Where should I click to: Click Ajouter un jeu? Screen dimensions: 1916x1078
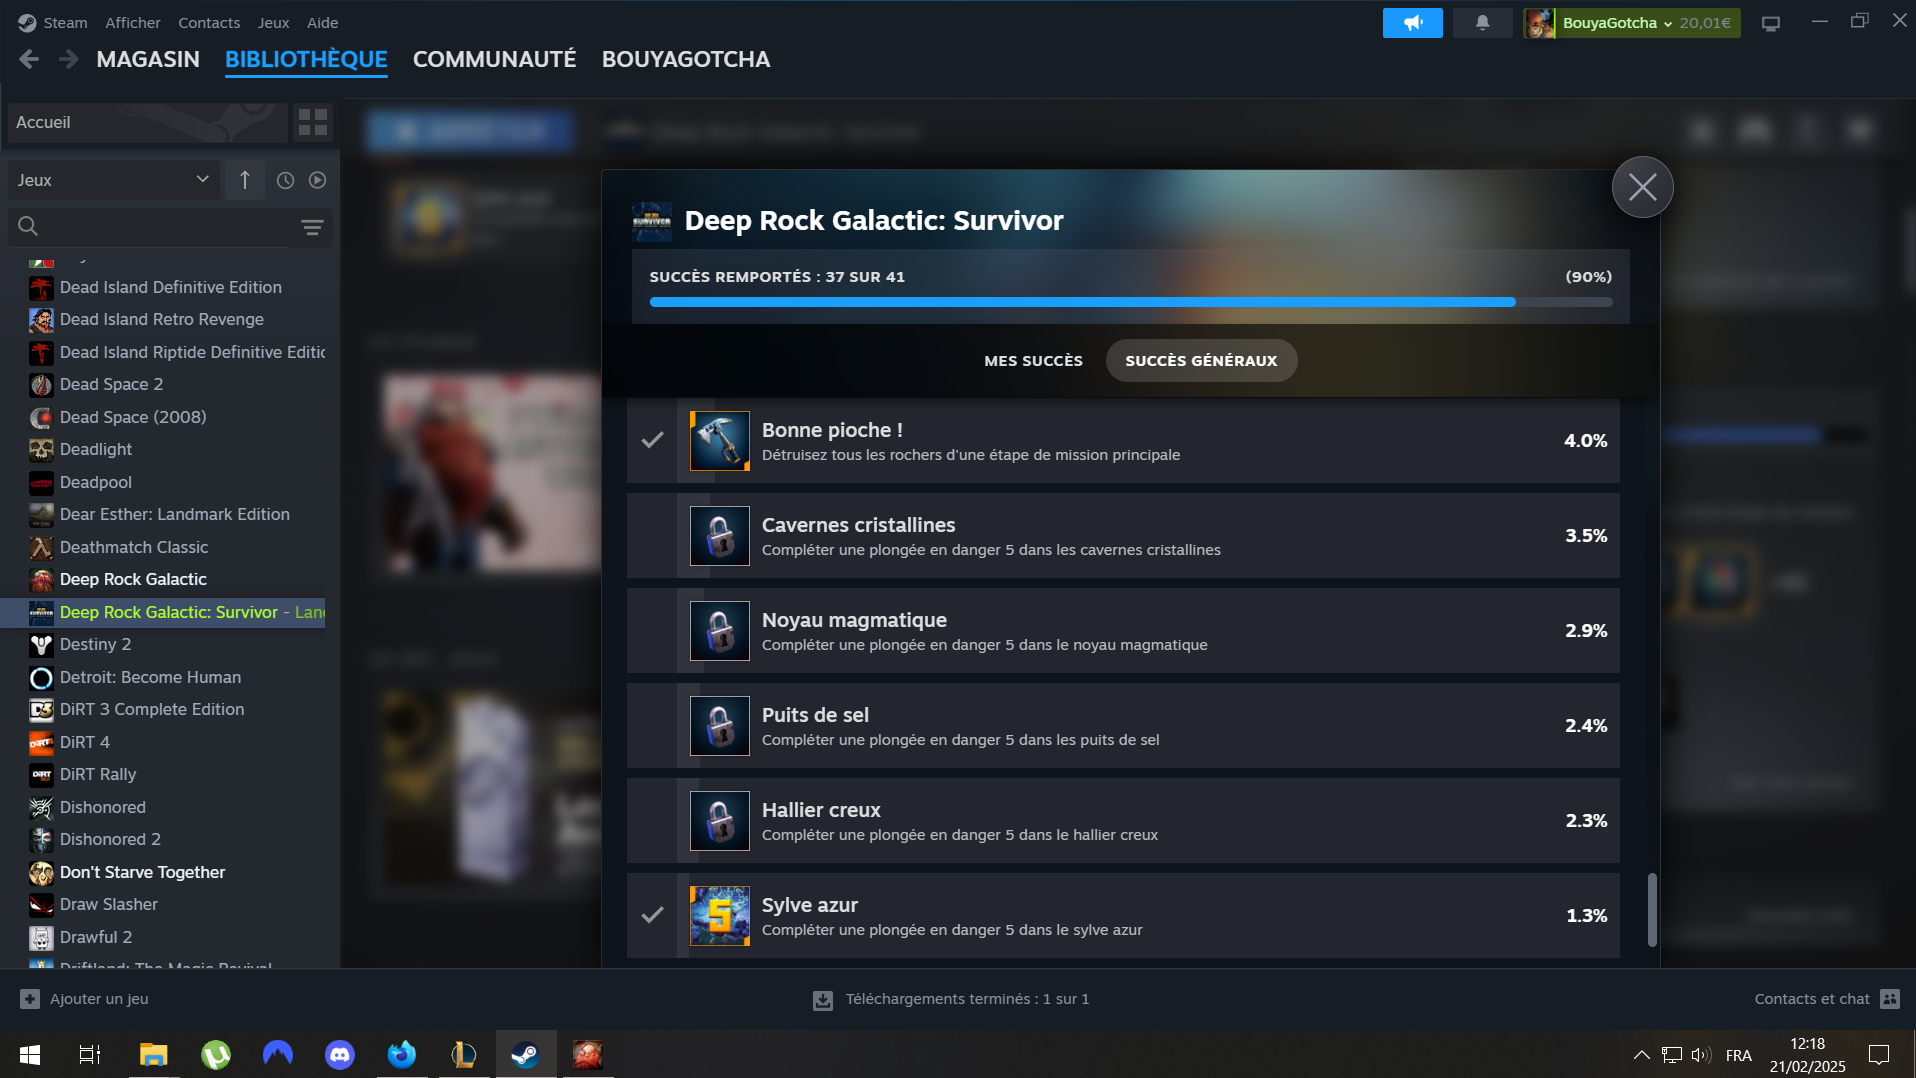point(85,999)
